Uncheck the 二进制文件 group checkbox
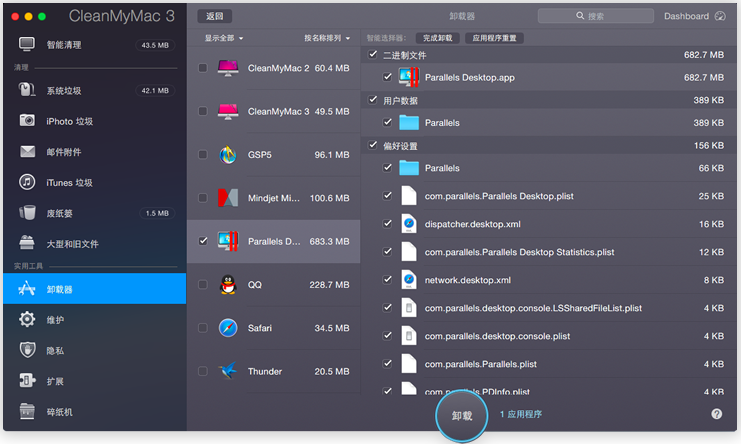This screenshot has height=444, width=741. click(x=373, y=54)
